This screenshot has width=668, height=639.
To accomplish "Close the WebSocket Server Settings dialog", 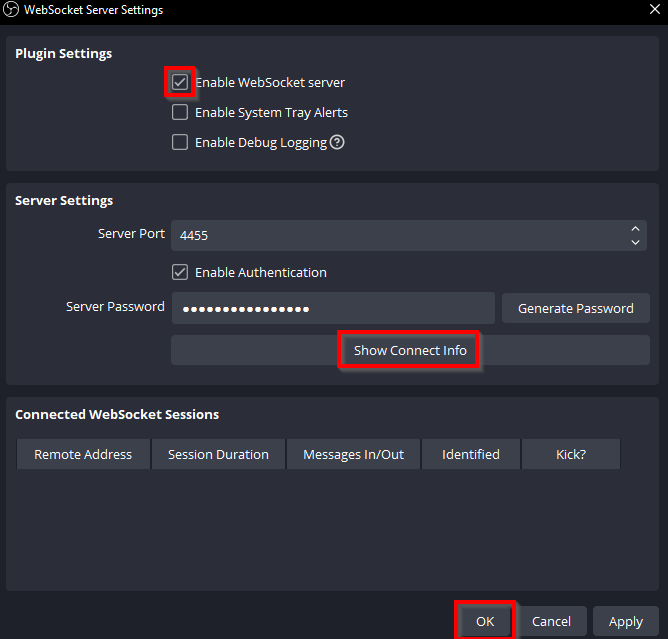I will [654, 10].
